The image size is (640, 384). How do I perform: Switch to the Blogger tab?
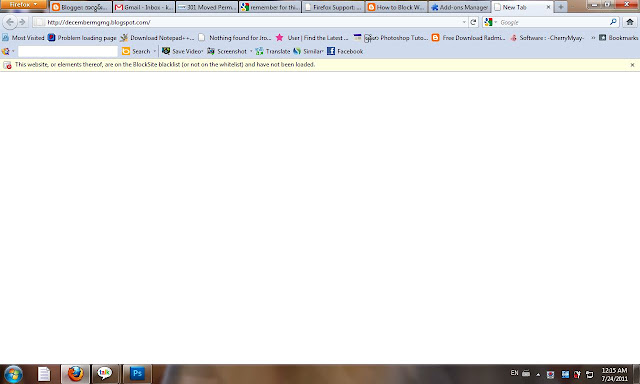click(x=81, y=7)
